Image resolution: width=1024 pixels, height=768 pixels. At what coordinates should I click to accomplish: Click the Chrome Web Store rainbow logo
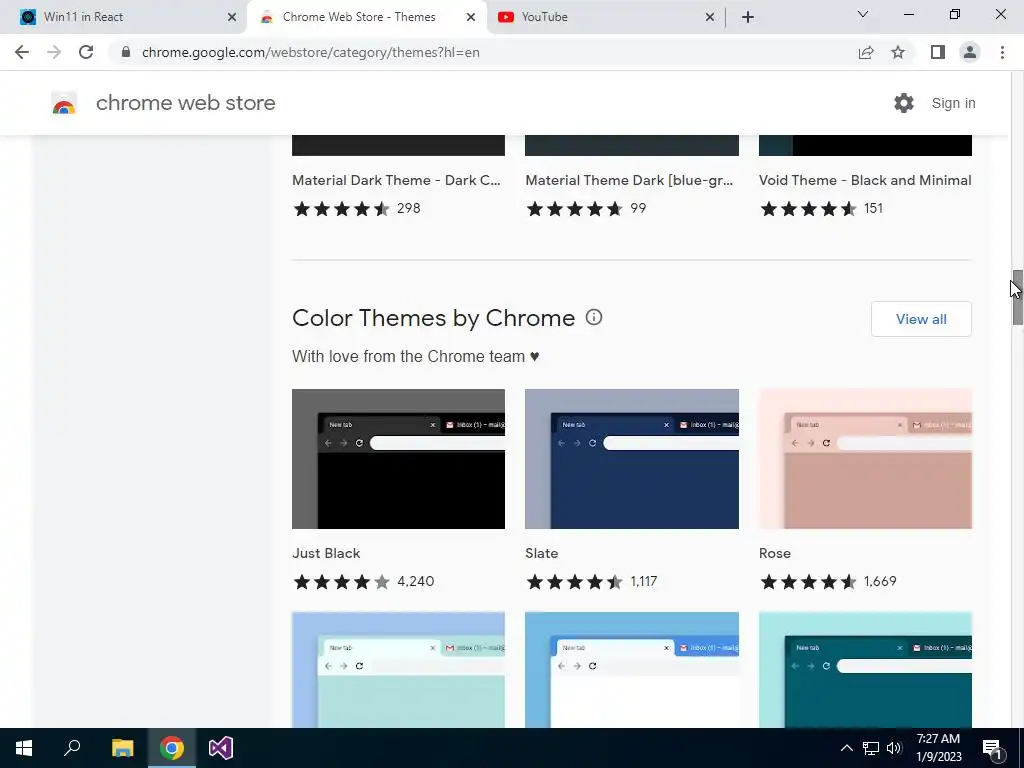click(64, 103)
